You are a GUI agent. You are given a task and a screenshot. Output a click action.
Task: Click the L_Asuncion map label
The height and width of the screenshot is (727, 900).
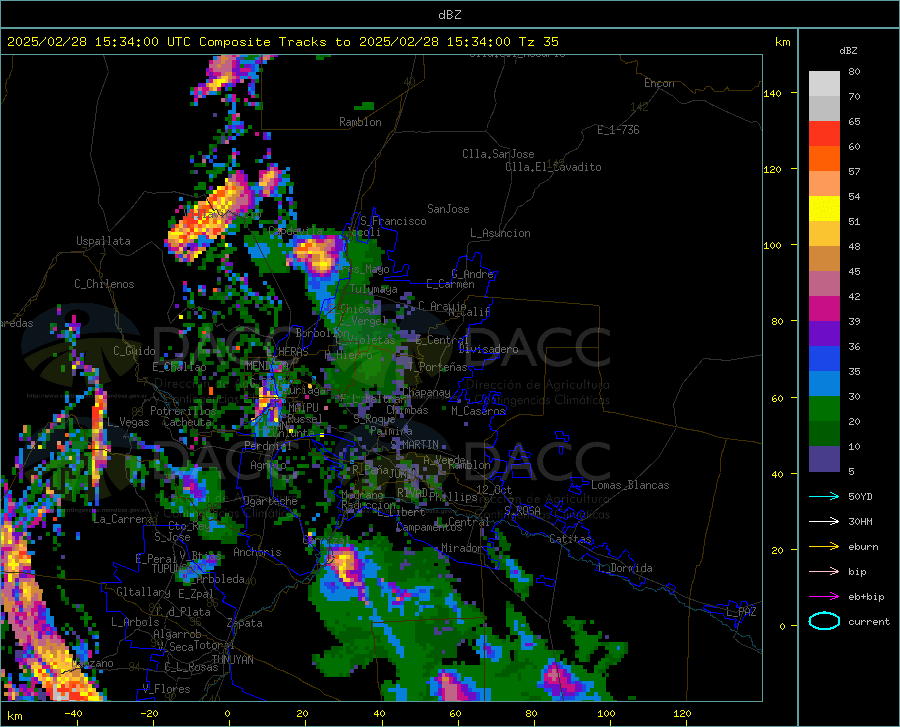tap(500, 233)
